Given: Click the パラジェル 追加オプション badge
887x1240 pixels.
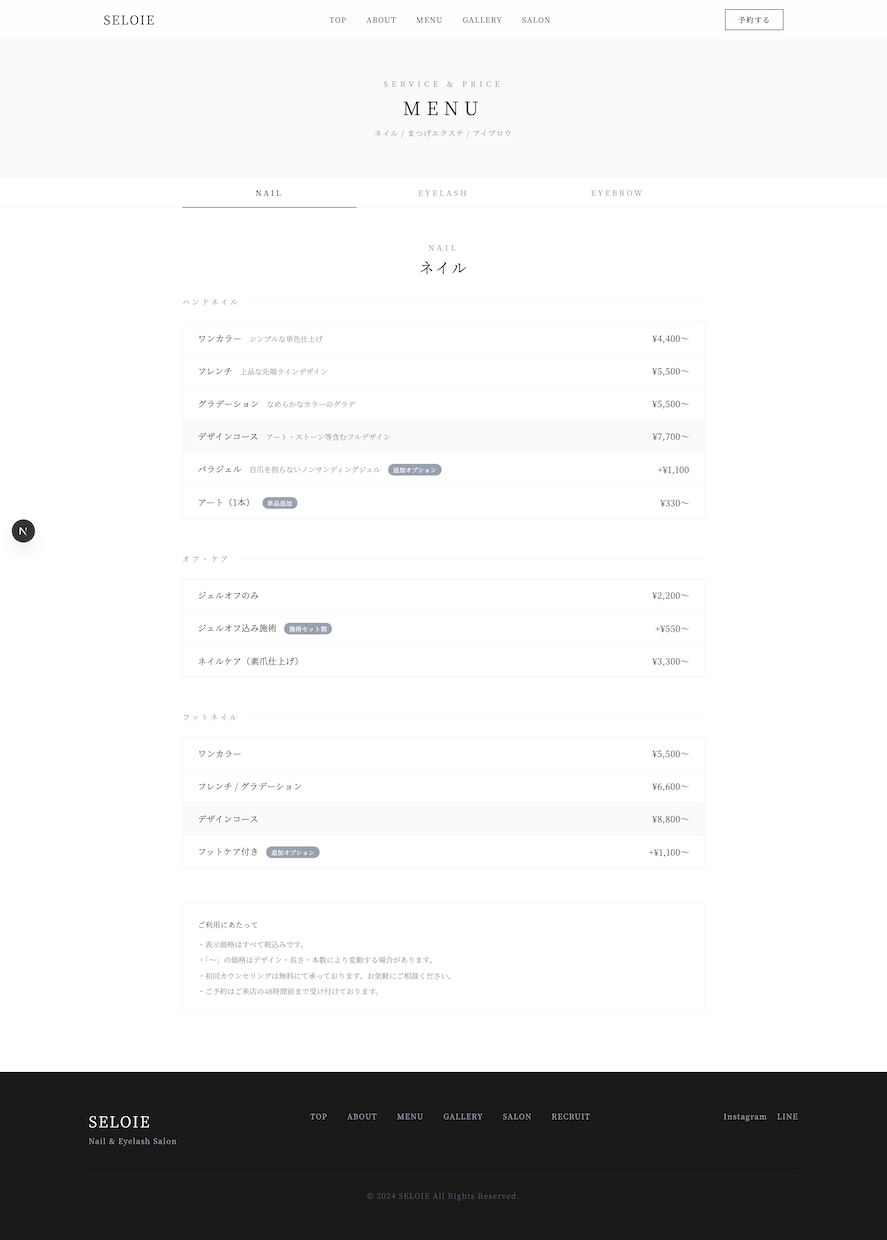Looking at the screenshot, I should tap(415, 470).
